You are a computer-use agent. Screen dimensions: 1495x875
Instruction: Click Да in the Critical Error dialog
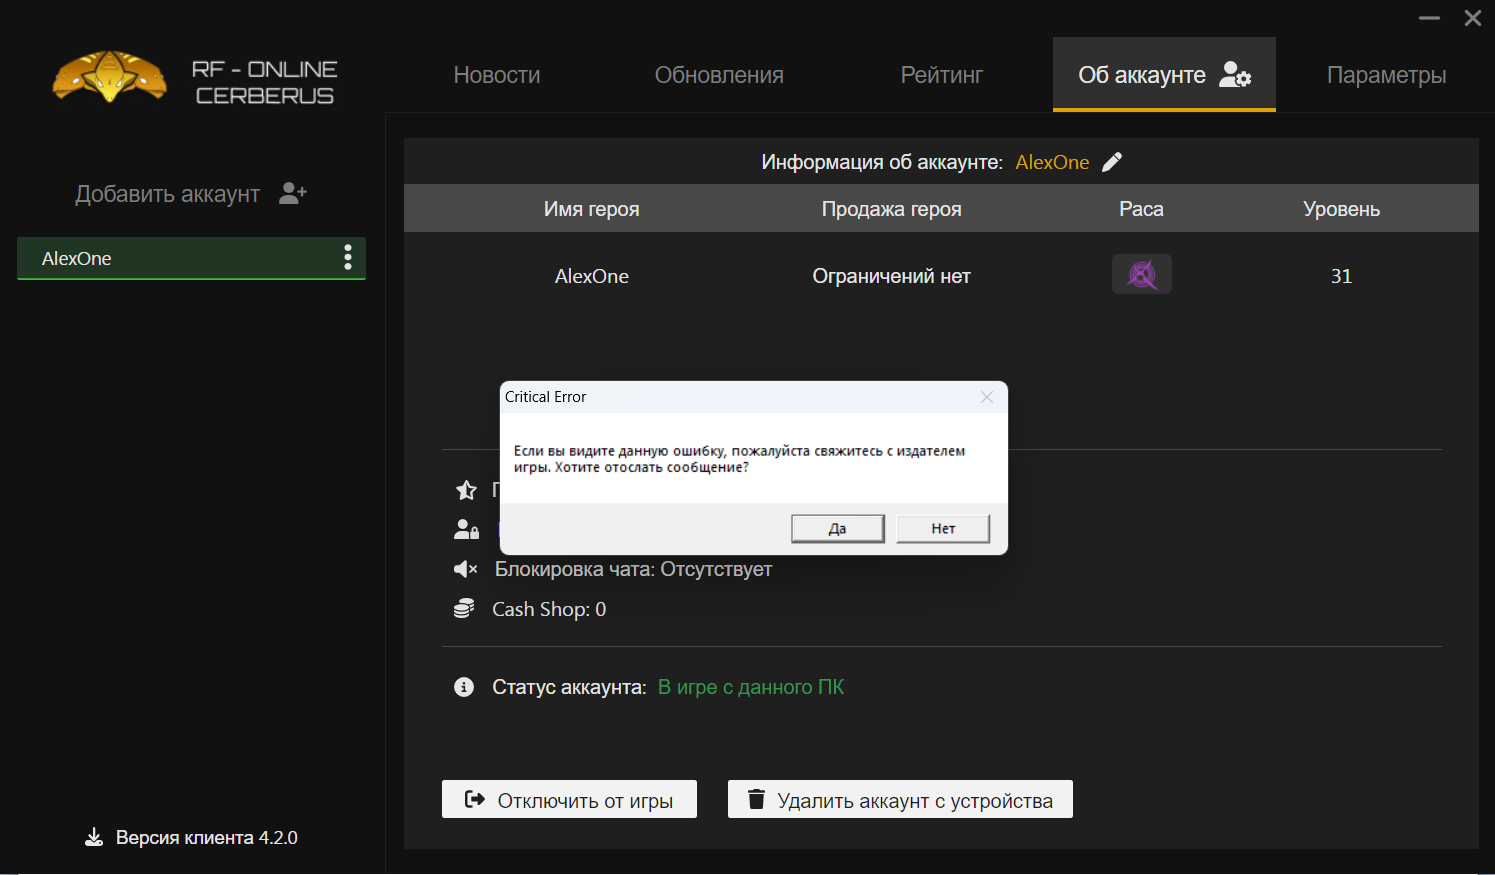pyautogui.click(x=838, y=528)
